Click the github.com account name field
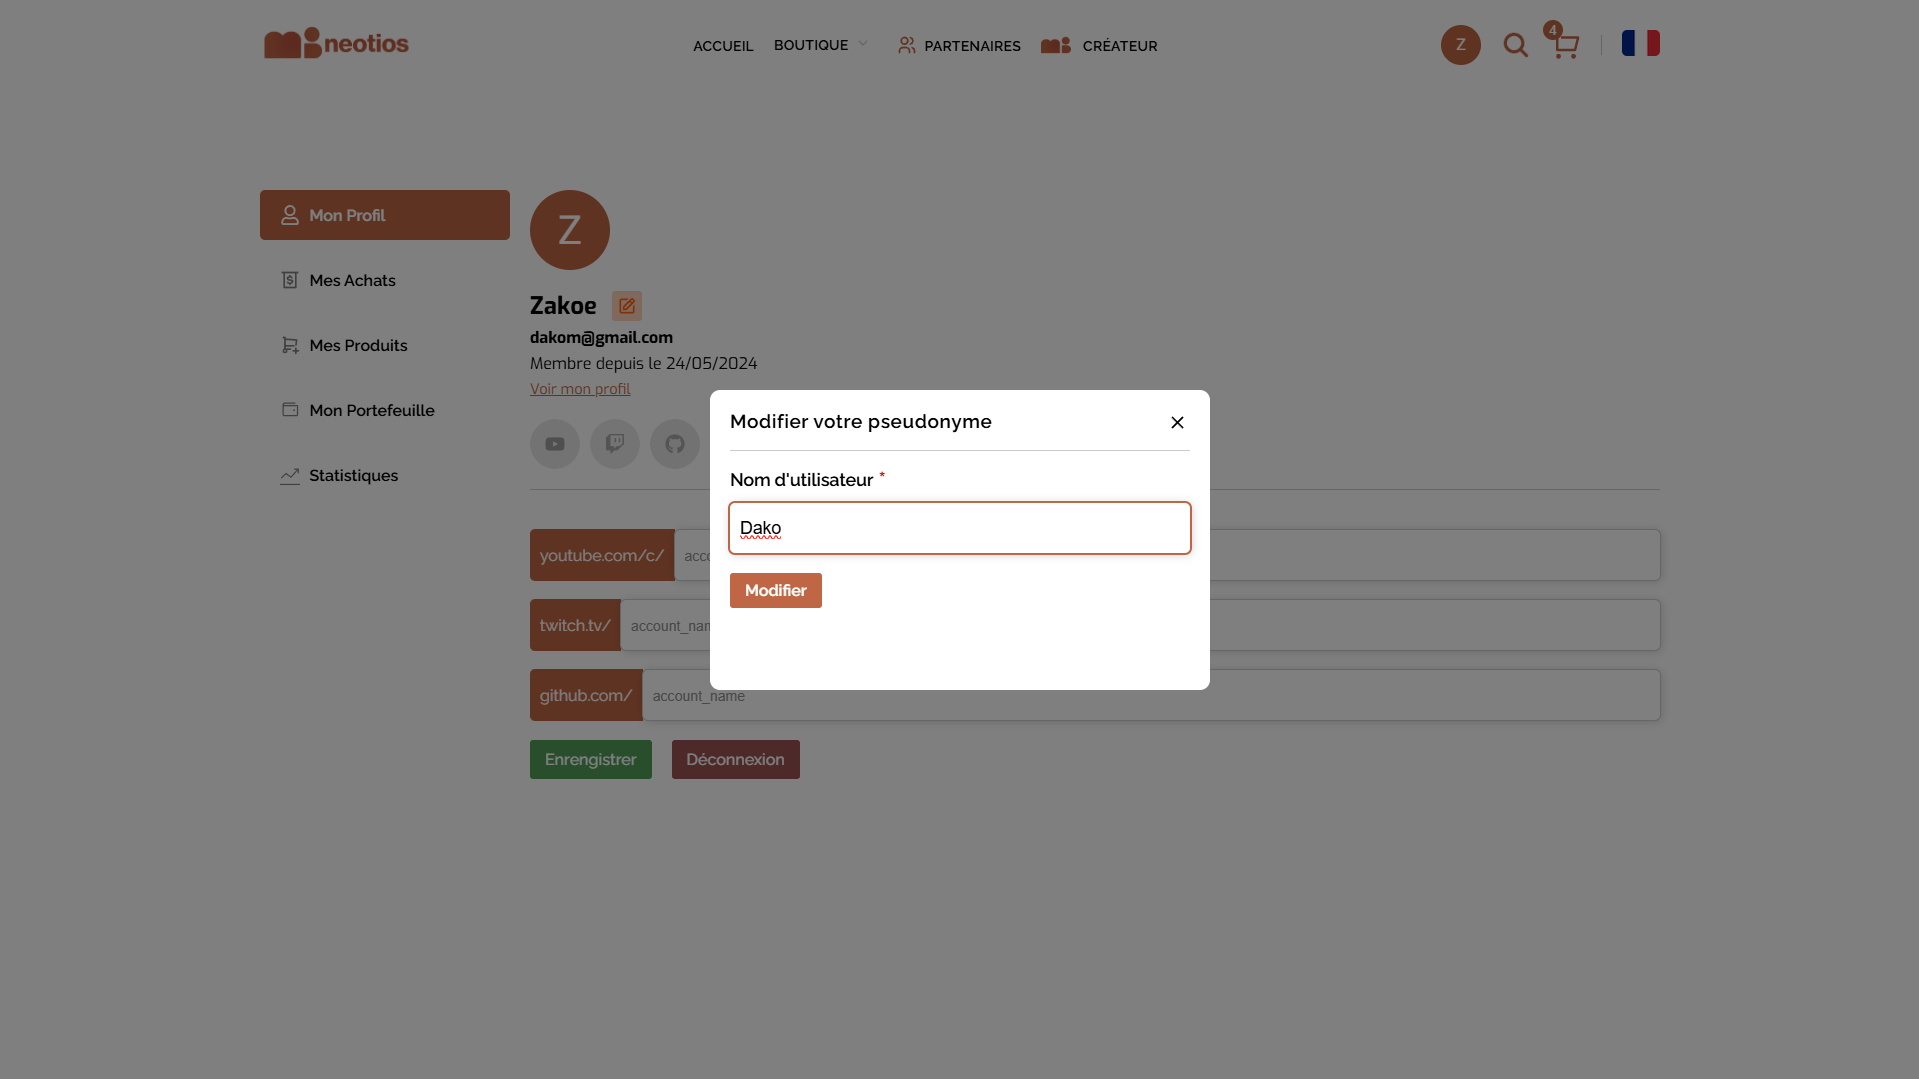The width and height of the screenshot is (1919, 1079). 1430,696
